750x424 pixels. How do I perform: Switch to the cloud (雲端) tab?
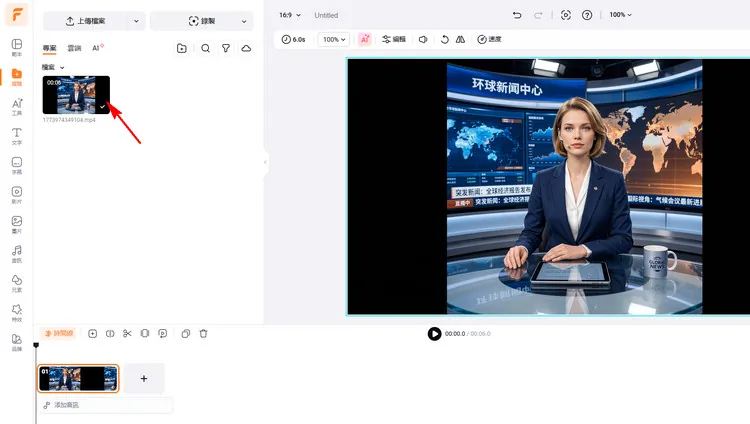pyautogui.click(x=74, y=48)
